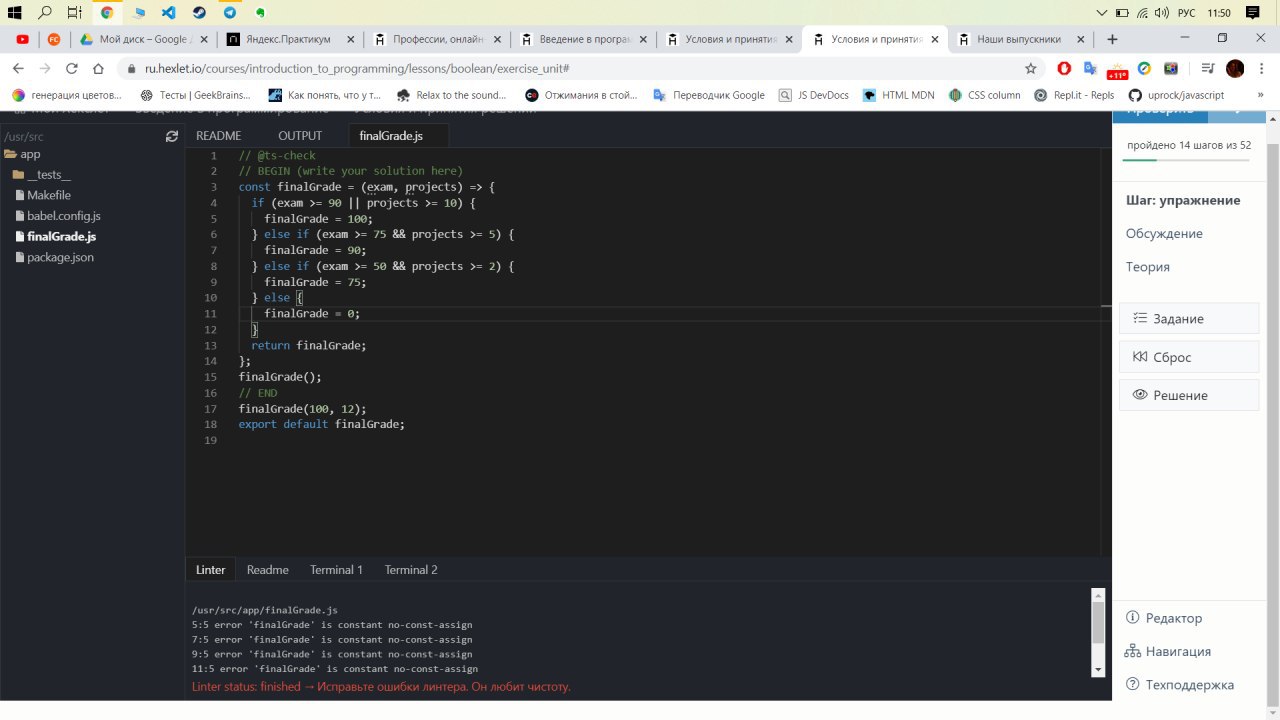Open uprock/javascript GitHub bookmark
Viewport: 1280px width, 720px height.
pos(1176,95)
